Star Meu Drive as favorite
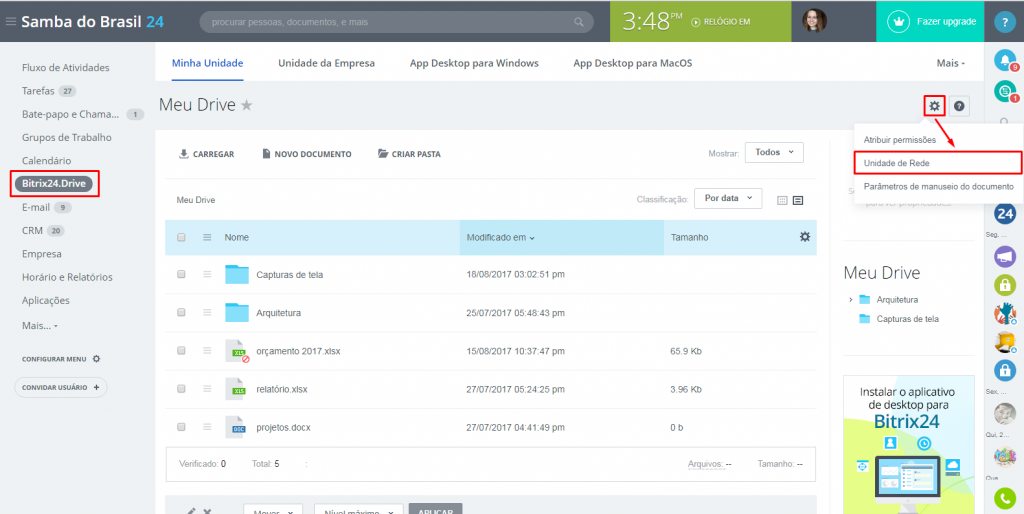 pyautogui.click(x=246, y=105)
